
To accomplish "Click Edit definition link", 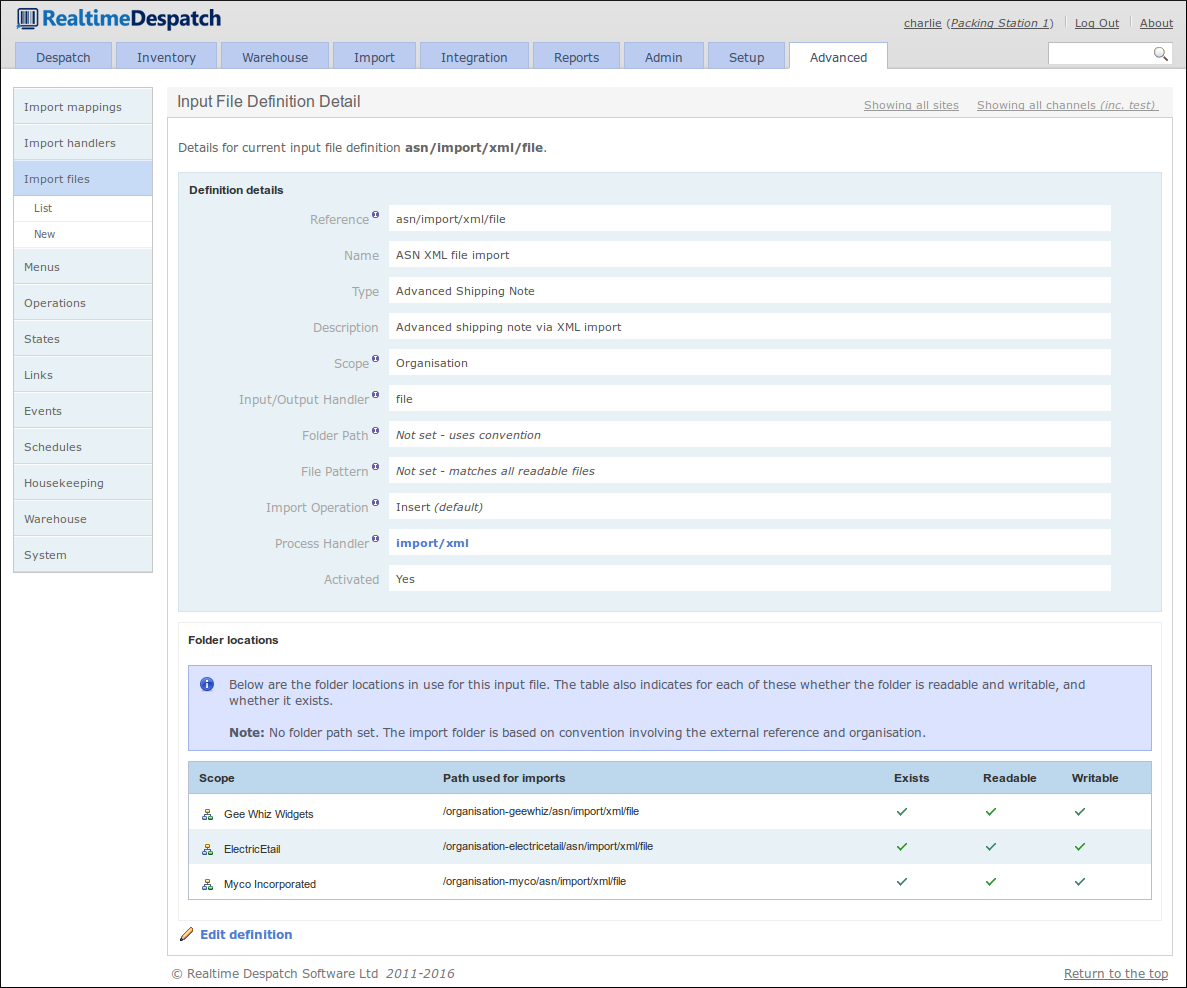I will (x=246, y=934).
